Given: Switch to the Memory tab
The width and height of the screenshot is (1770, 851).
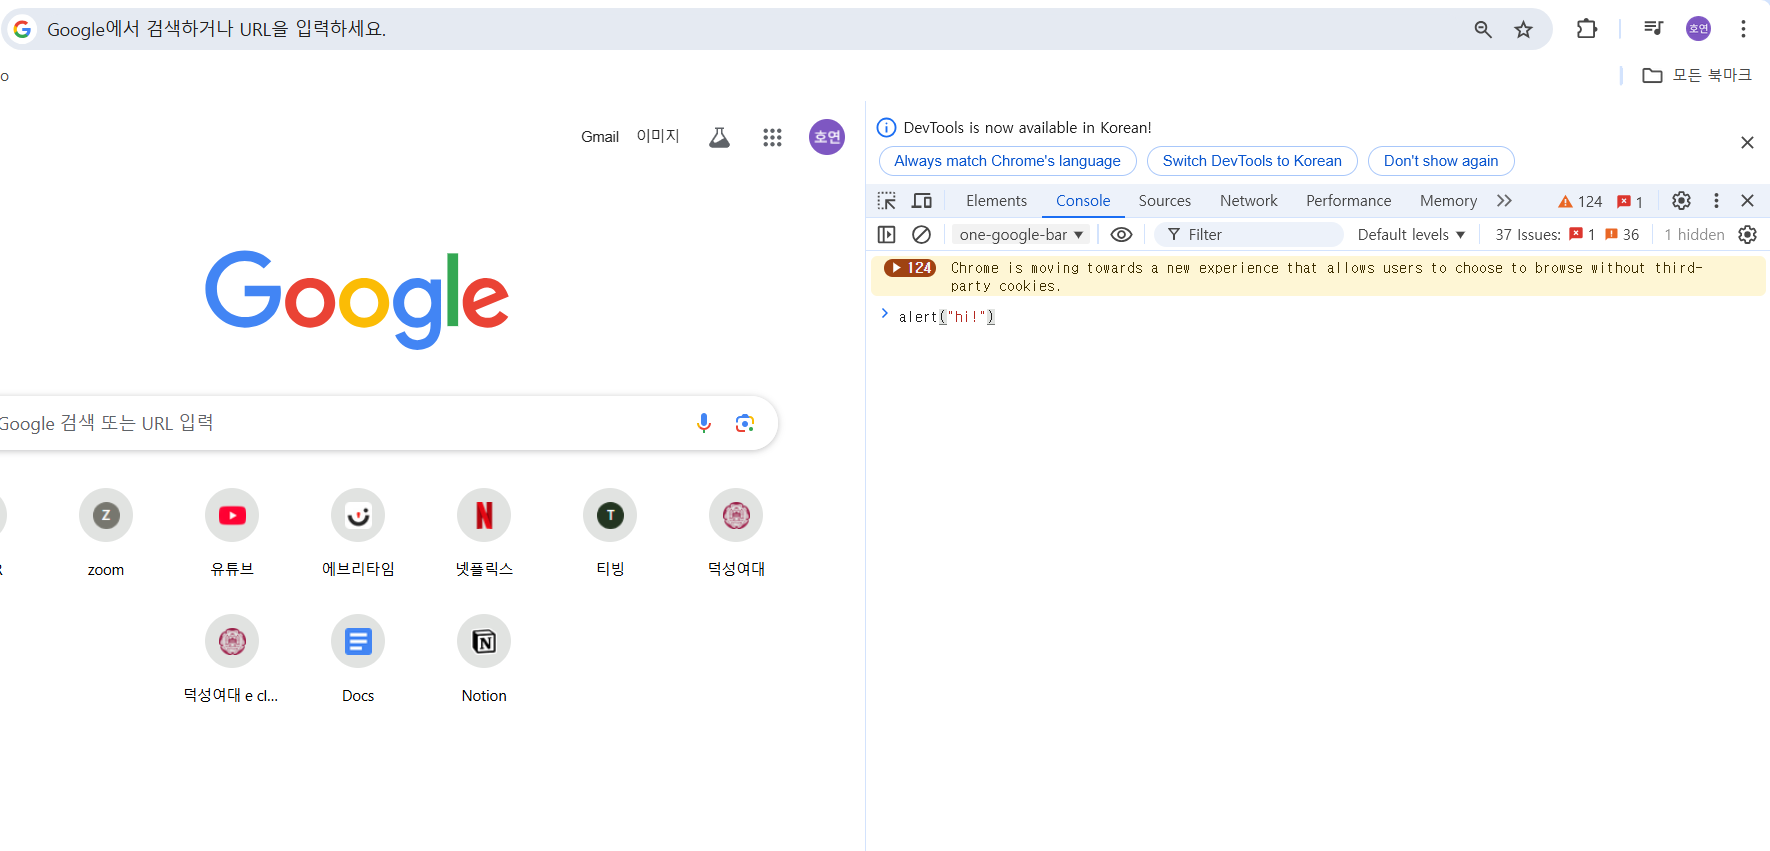Looking at the screenshot, I should (x=1448, y=201).
